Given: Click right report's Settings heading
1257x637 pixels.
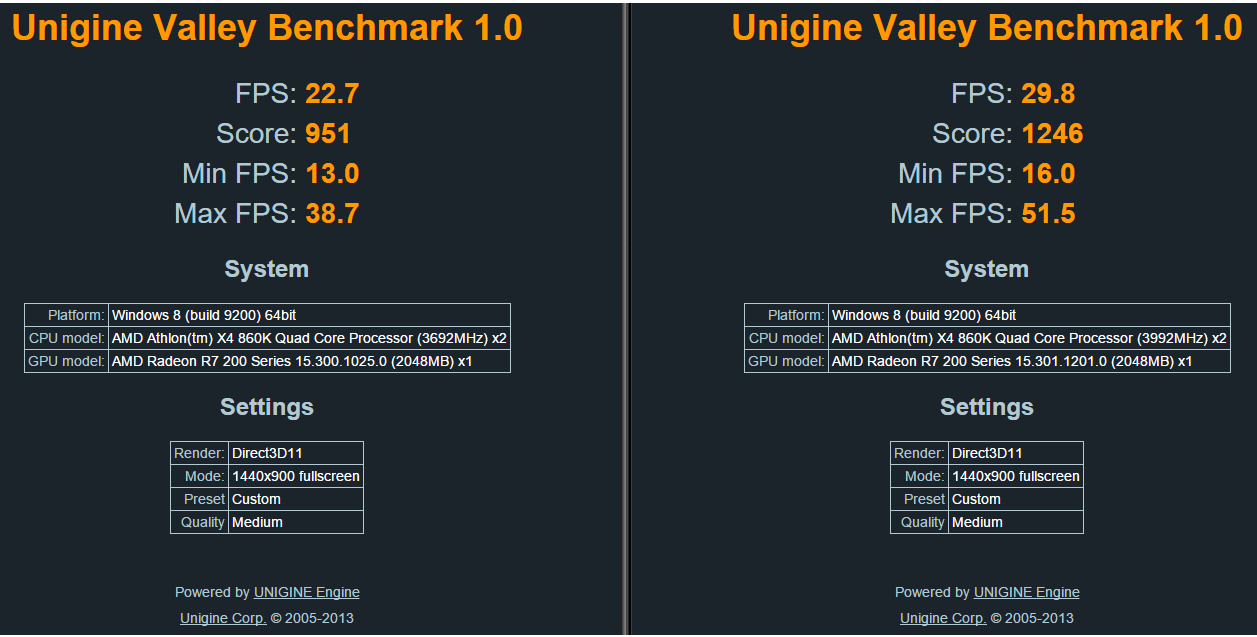Looking at the screenshot, I should click(987, 407).
